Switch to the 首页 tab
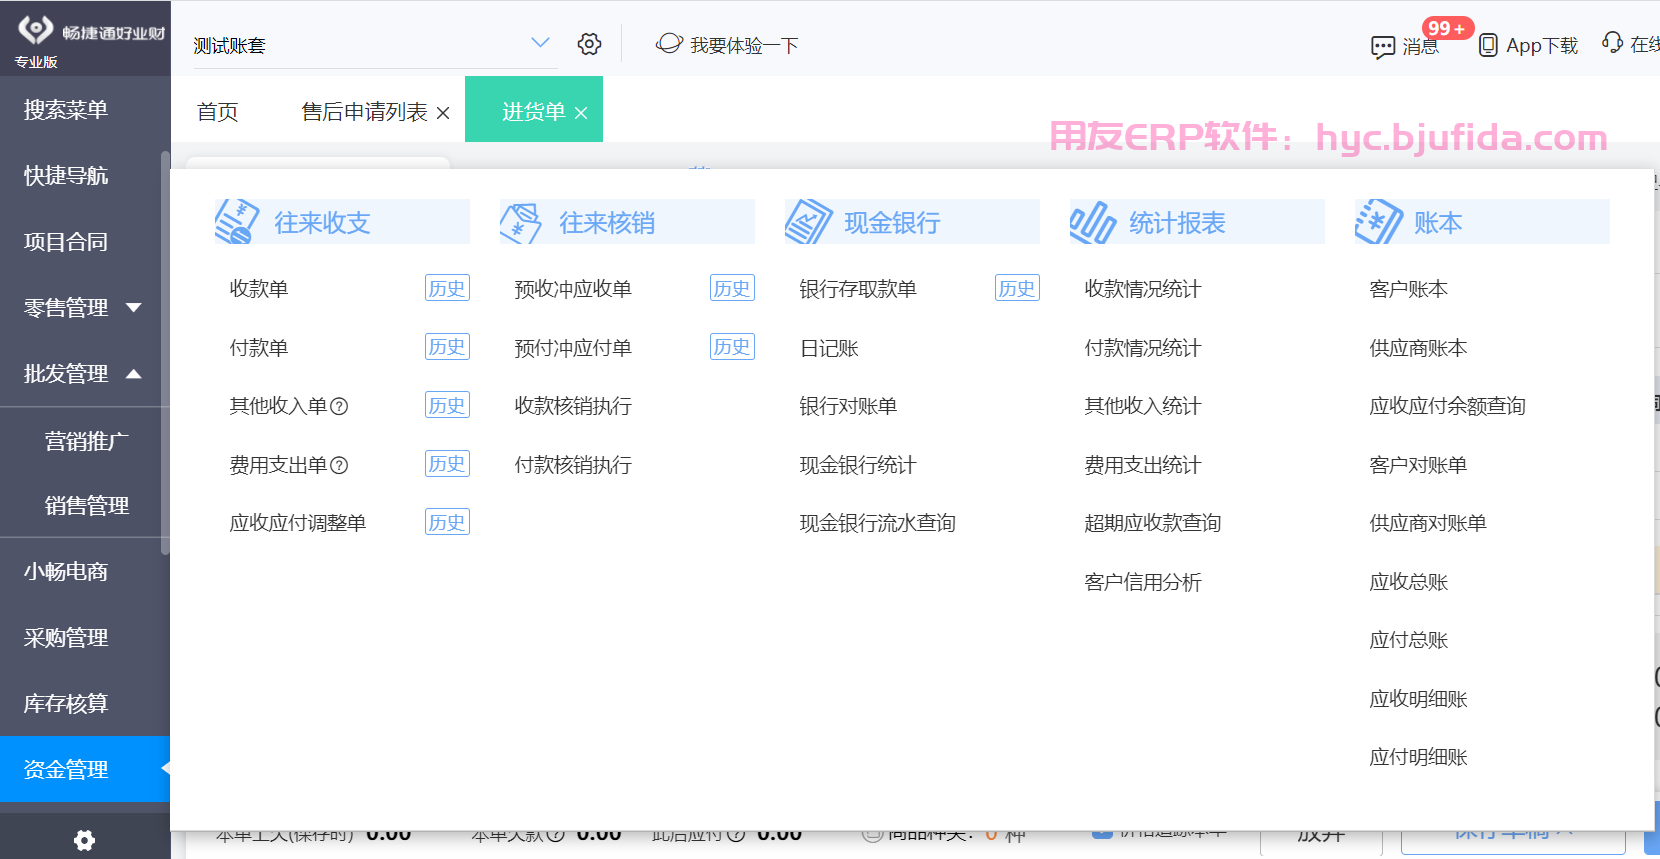Screen dimensions: 1660x859 pos(217,112)
